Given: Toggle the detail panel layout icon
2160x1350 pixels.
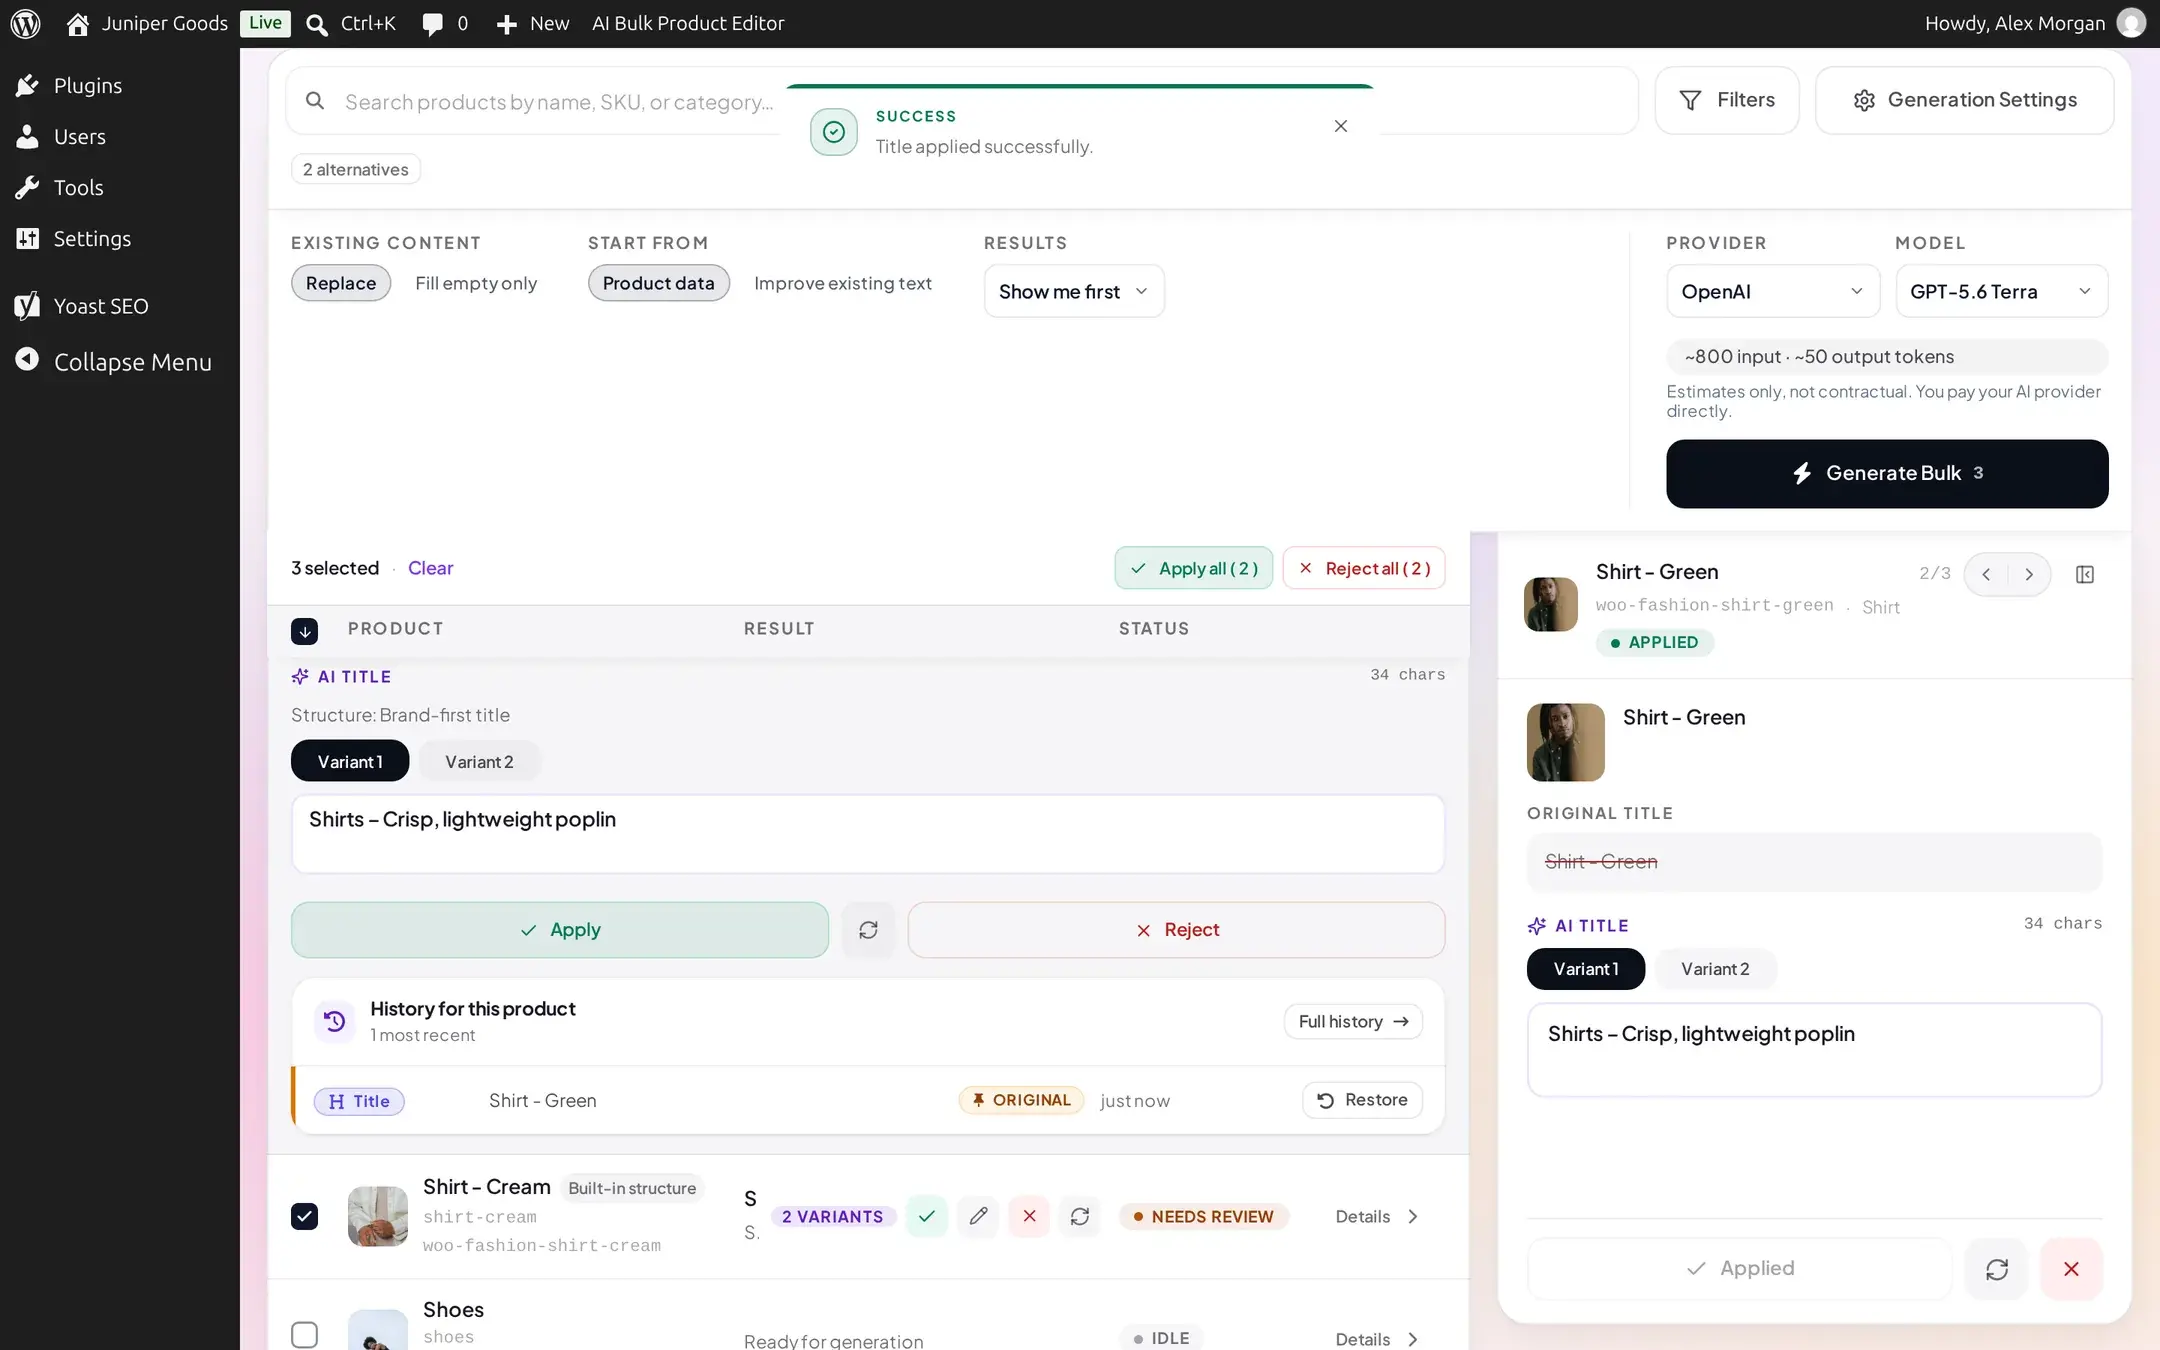Looking at the screenshot, I should point(2085,574).
